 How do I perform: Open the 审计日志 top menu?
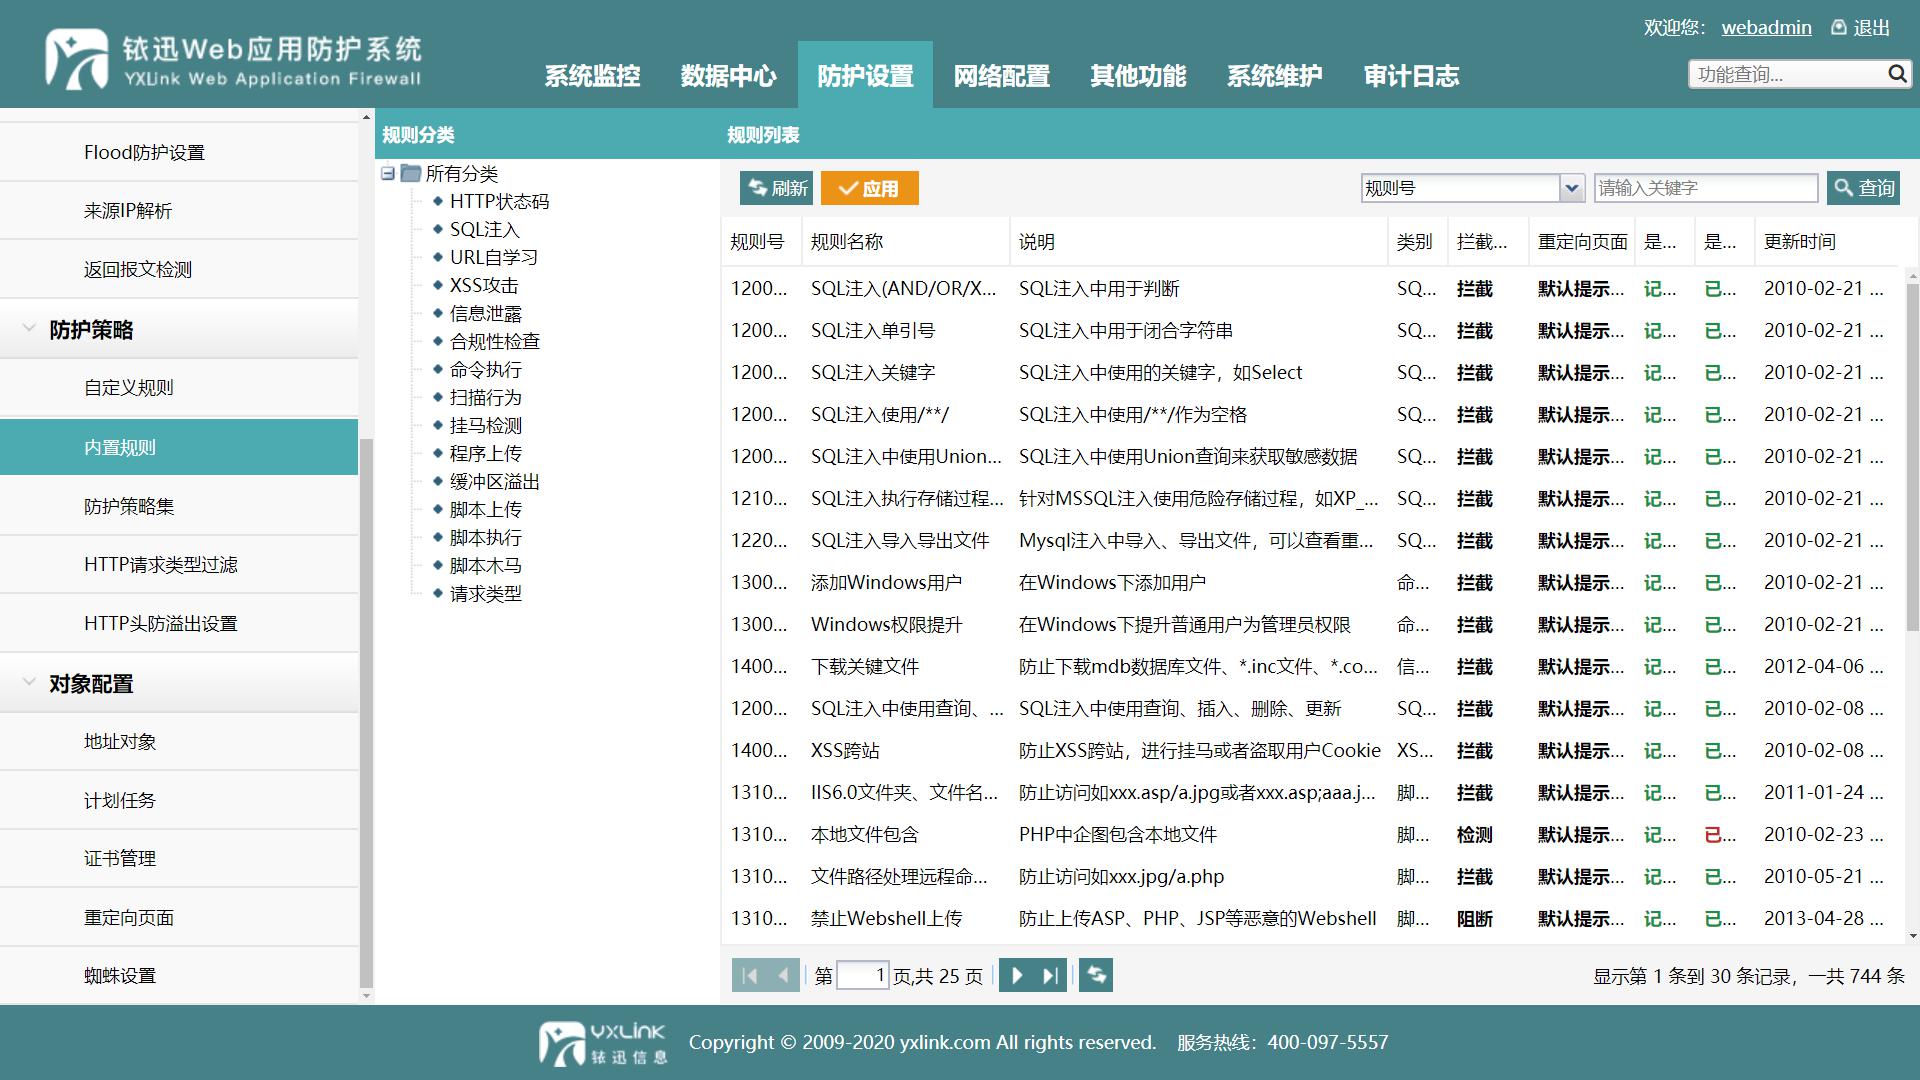click(1411, 75)
